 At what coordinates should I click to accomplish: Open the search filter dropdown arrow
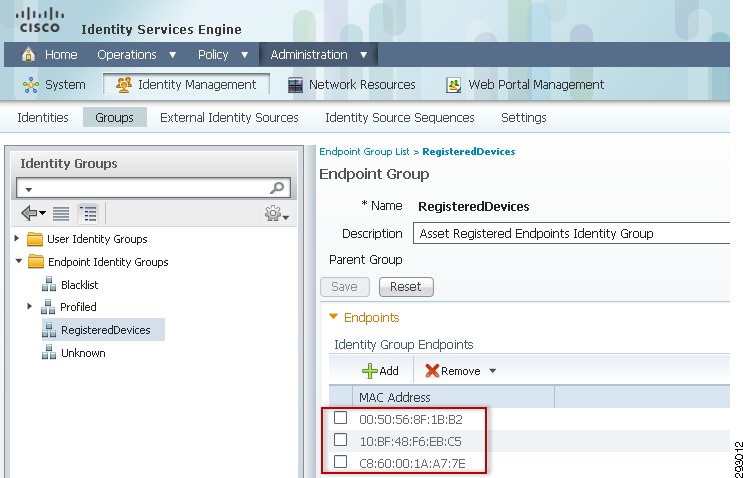(x=28, y=189)
